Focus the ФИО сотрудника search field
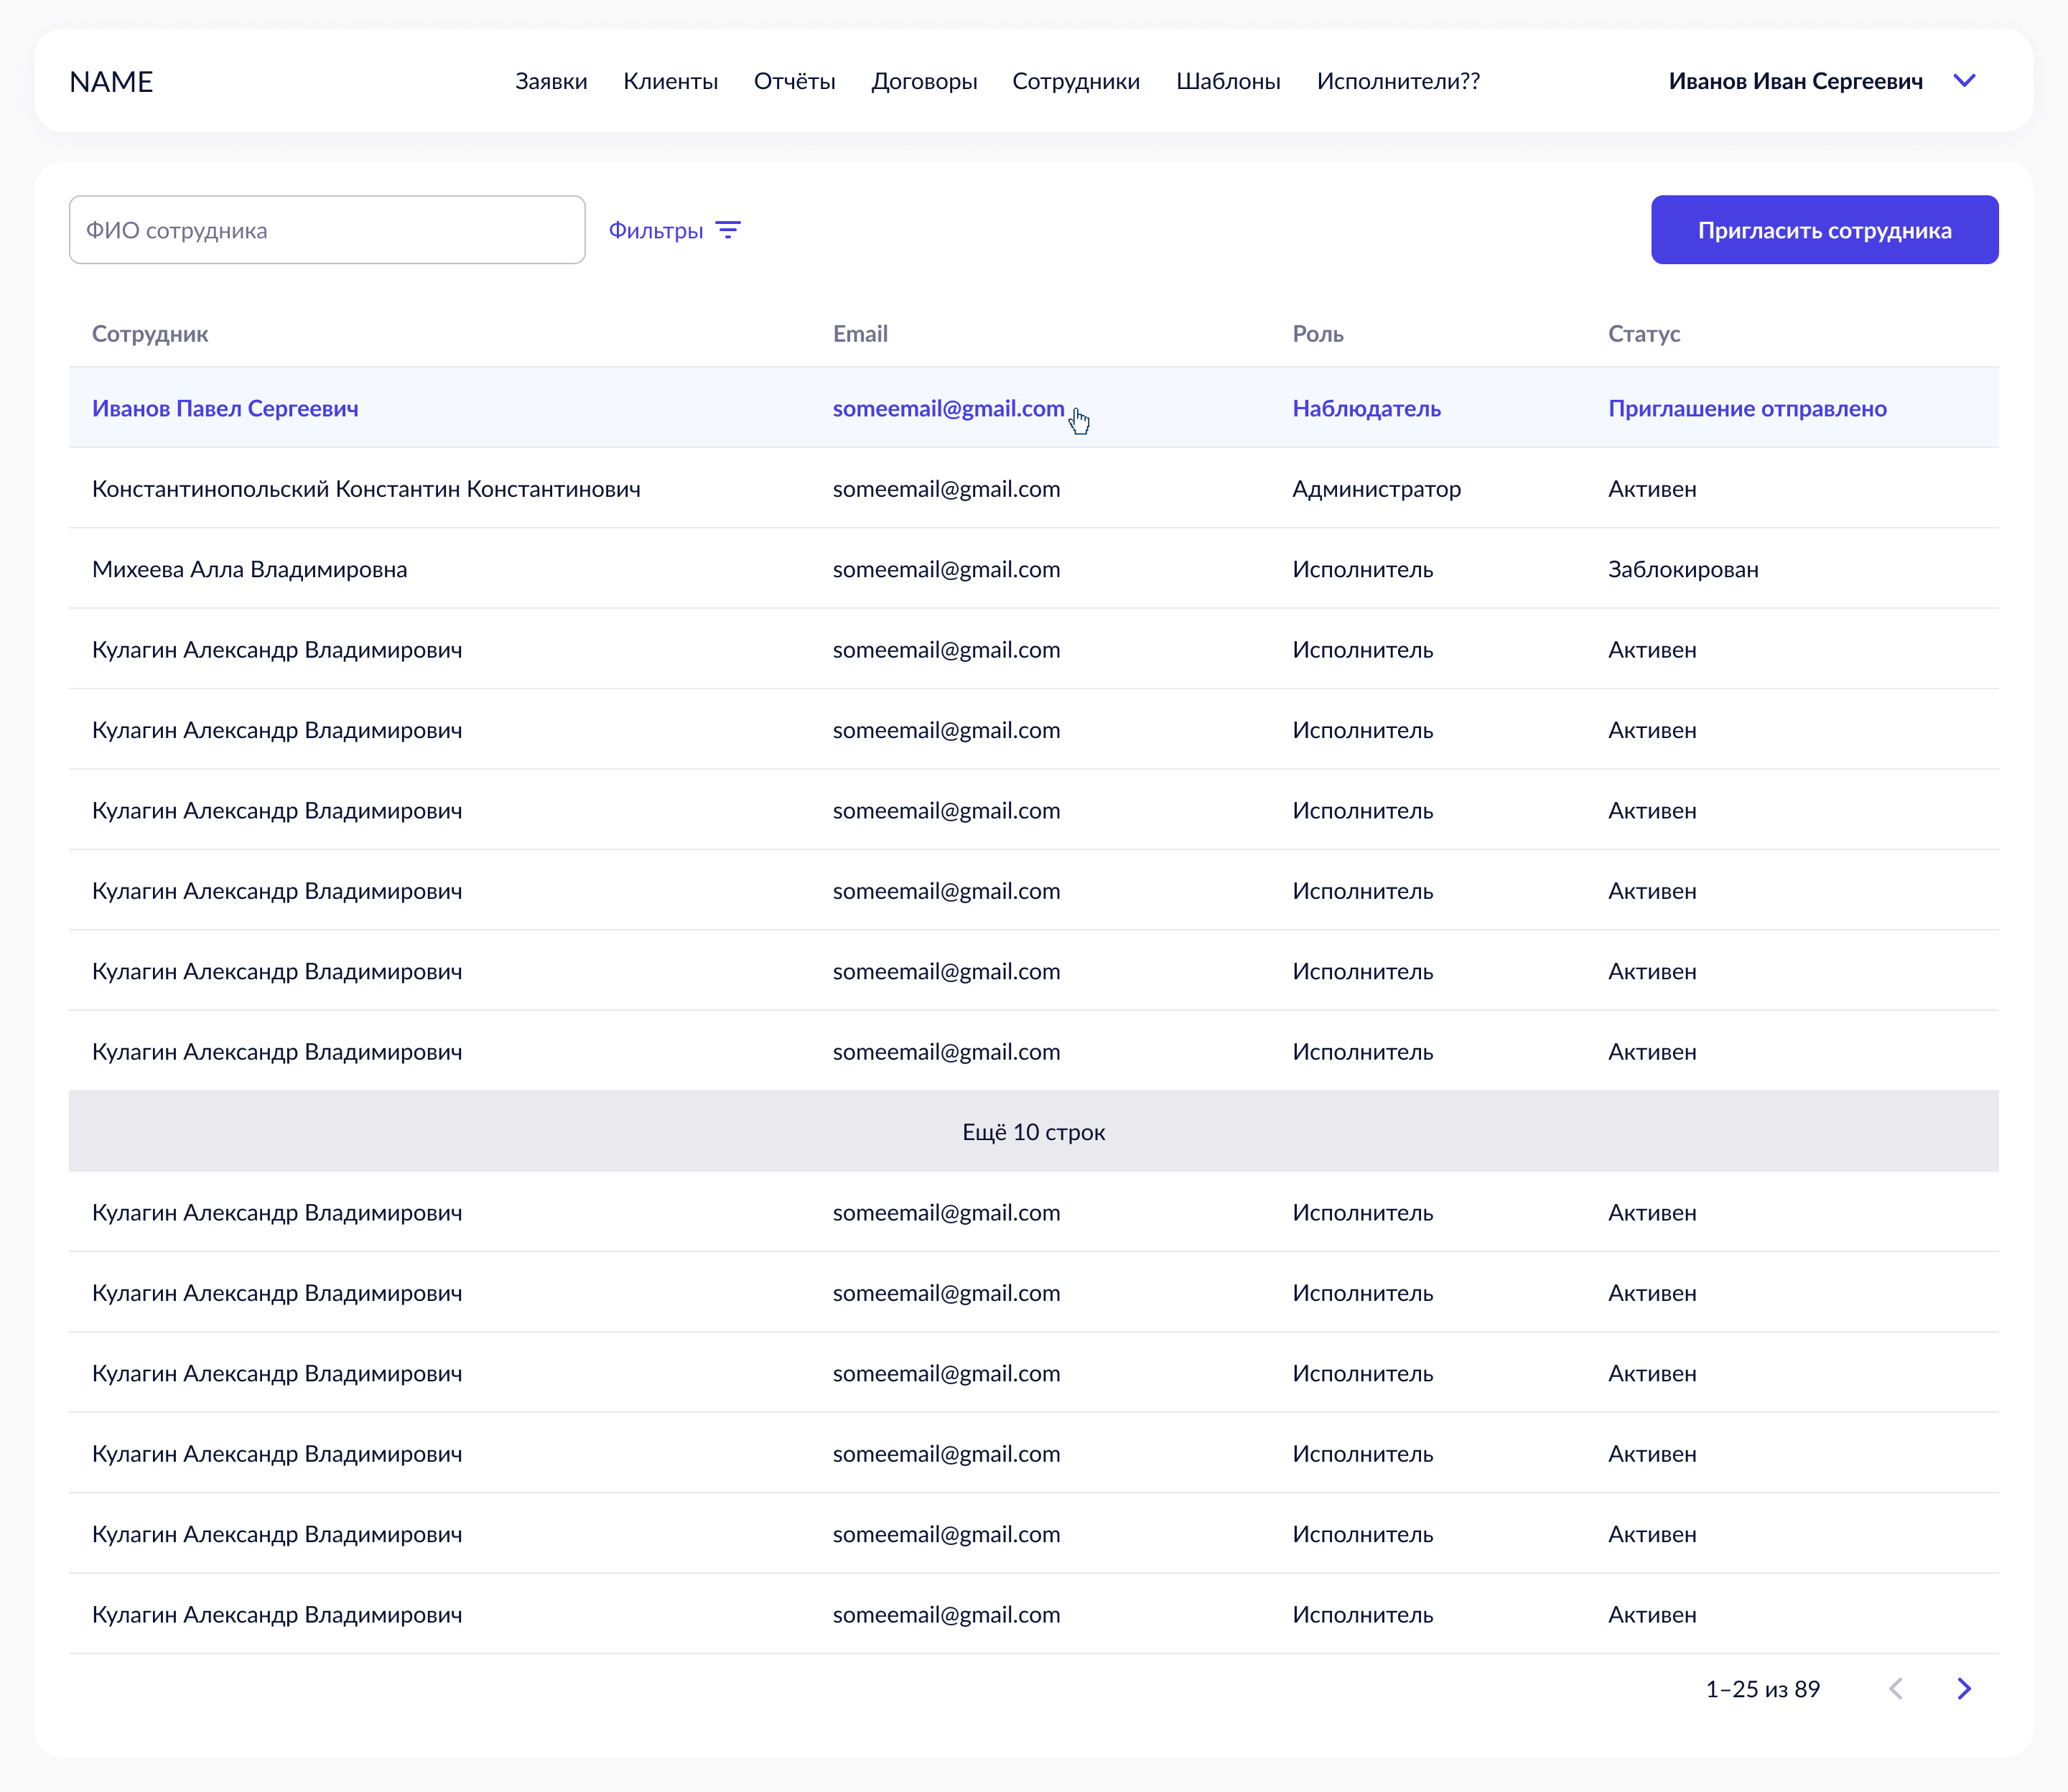The width and height of the screenshot is (2068, 1792). click(x=327, y=230)
